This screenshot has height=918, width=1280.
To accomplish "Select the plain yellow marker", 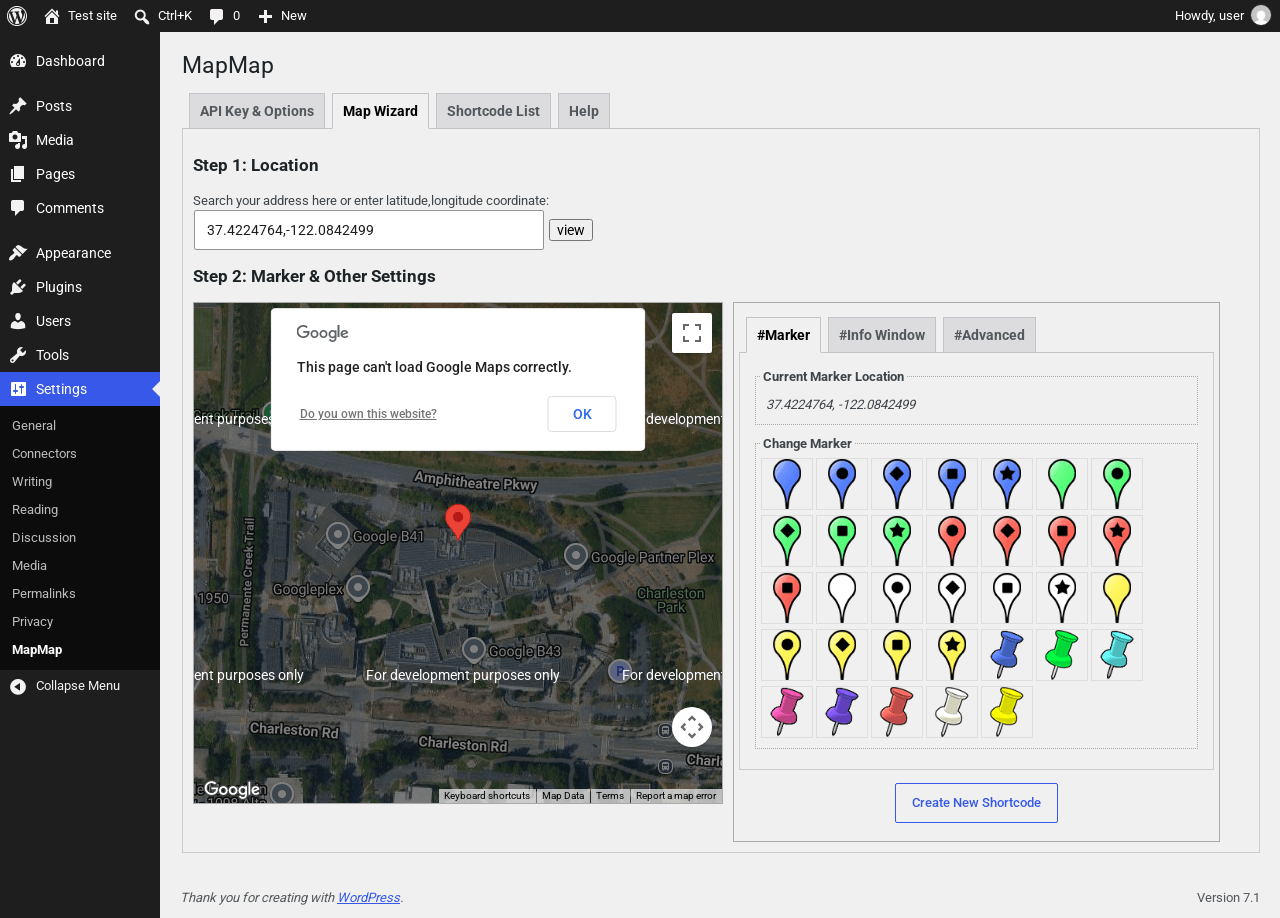I will tap(1117, 598).
